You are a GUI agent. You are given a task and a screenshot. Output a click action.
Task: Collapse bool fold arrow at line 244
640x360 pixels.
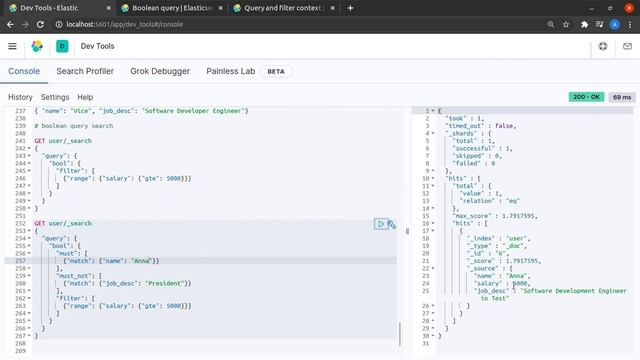coord(29,163)
